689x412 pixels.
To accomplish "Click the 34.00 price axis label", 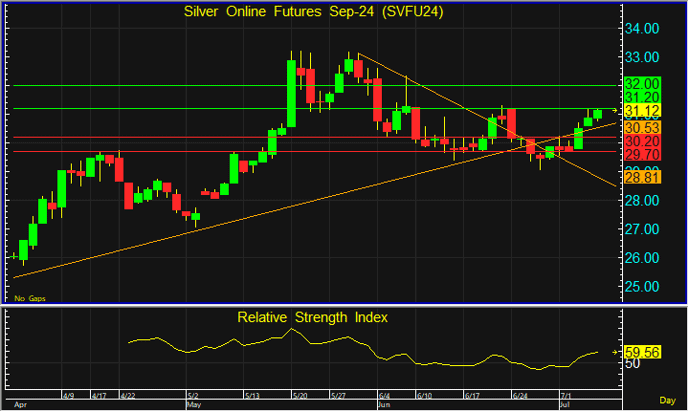I will click(x=643, y=27).
